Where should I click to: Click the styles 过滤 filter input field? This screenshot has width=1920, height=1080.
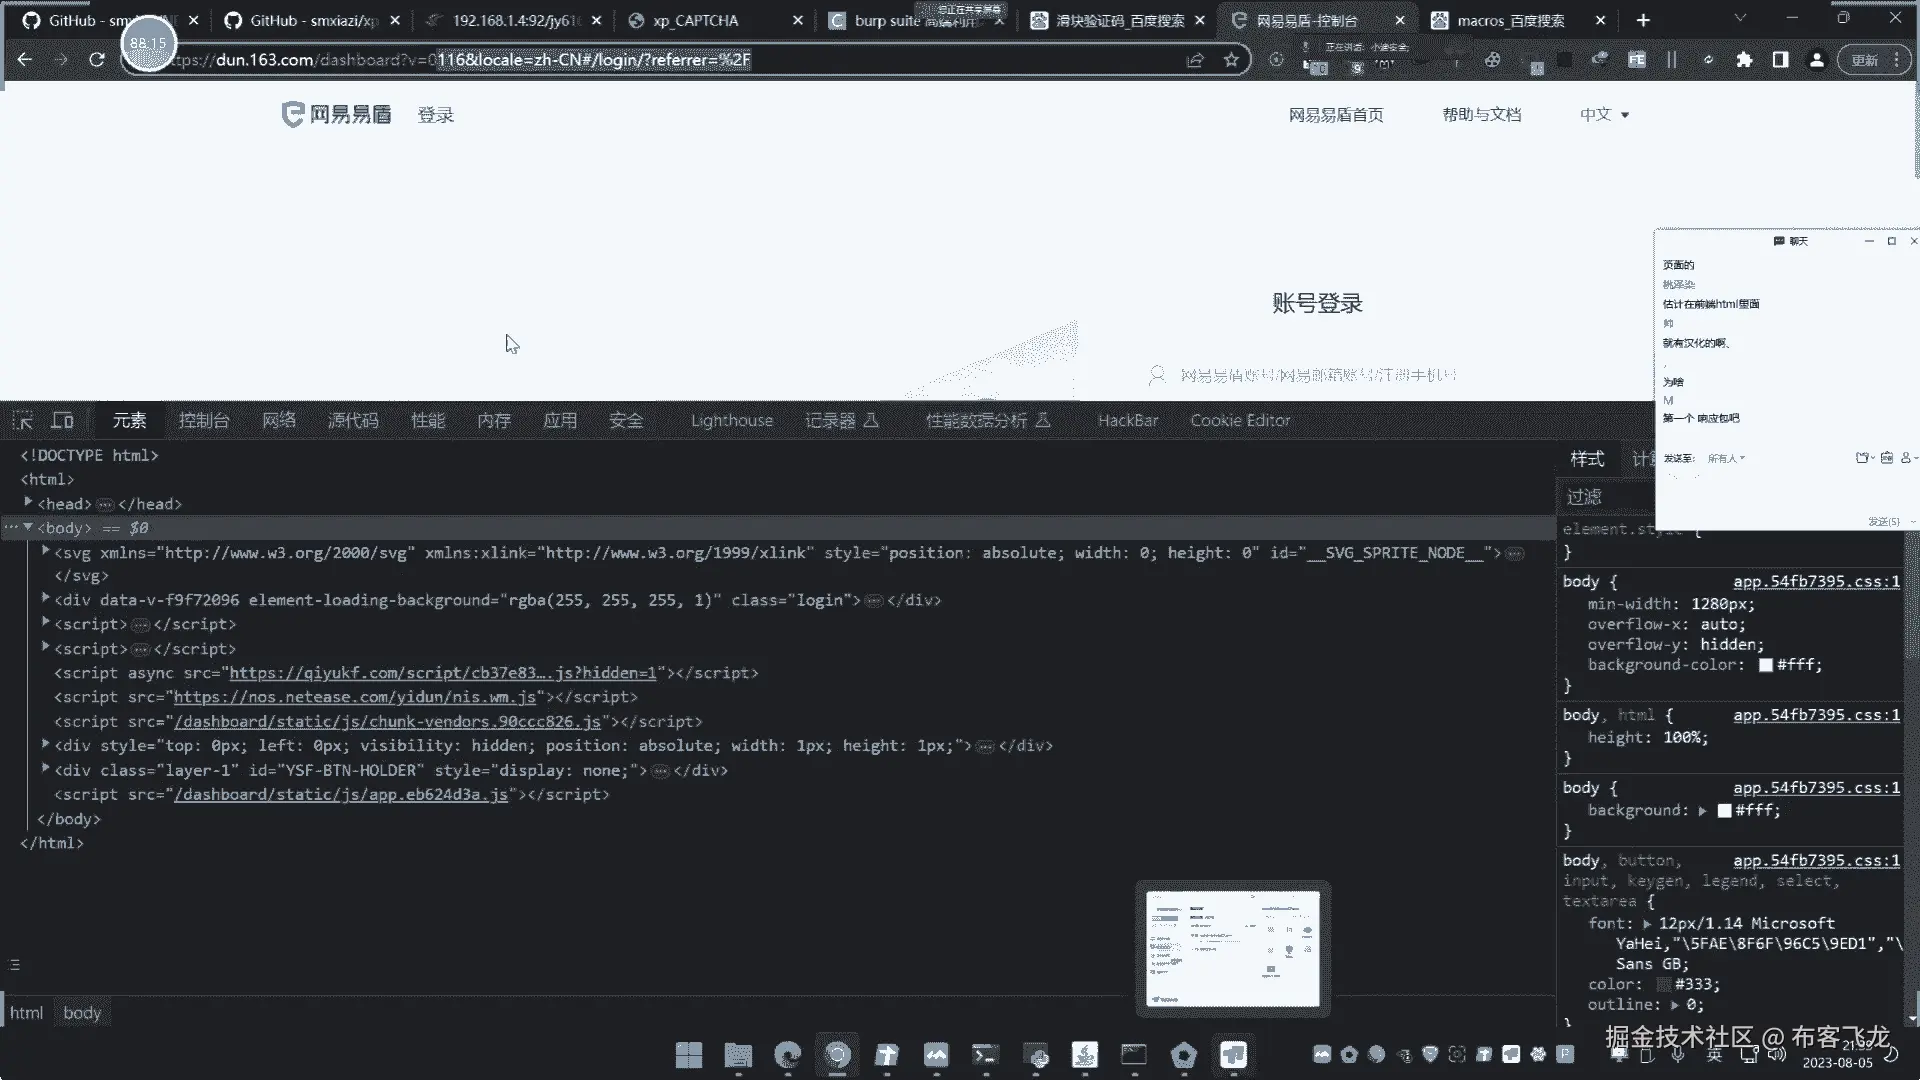coord(1600,497)
